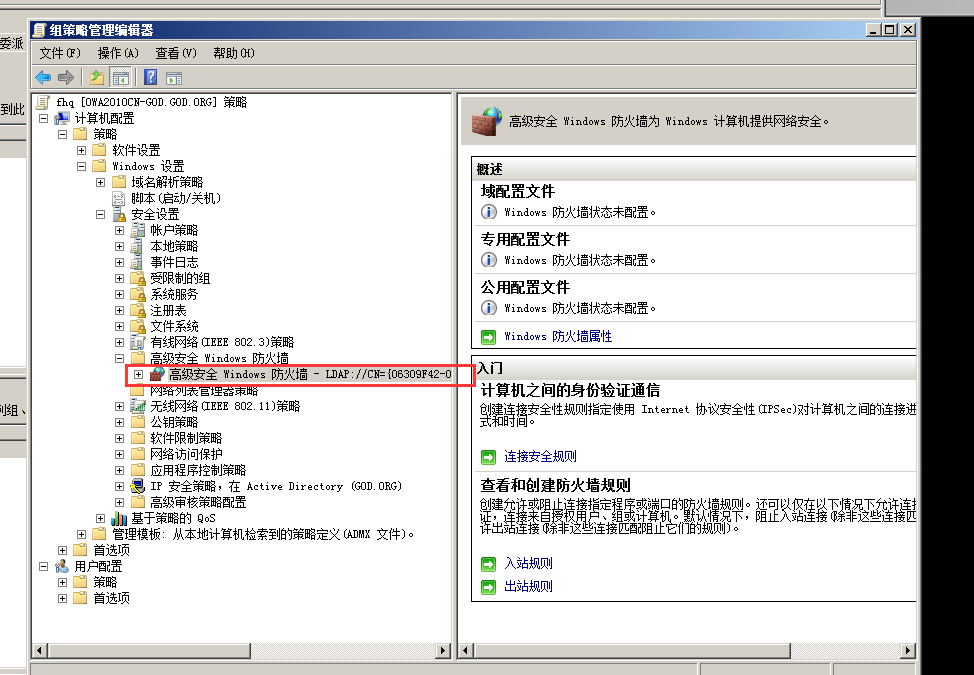Click the 无线网络(IEEE 802.11)策略 icon

(138, 406)
